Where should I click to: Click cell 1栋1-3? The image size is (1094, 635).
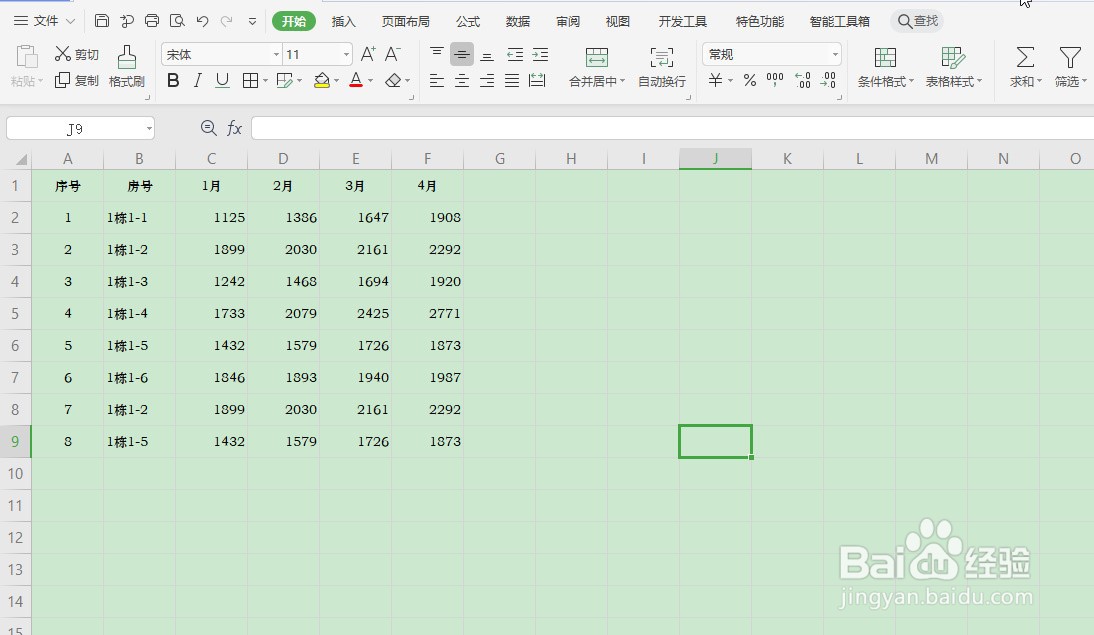(140, 281)
